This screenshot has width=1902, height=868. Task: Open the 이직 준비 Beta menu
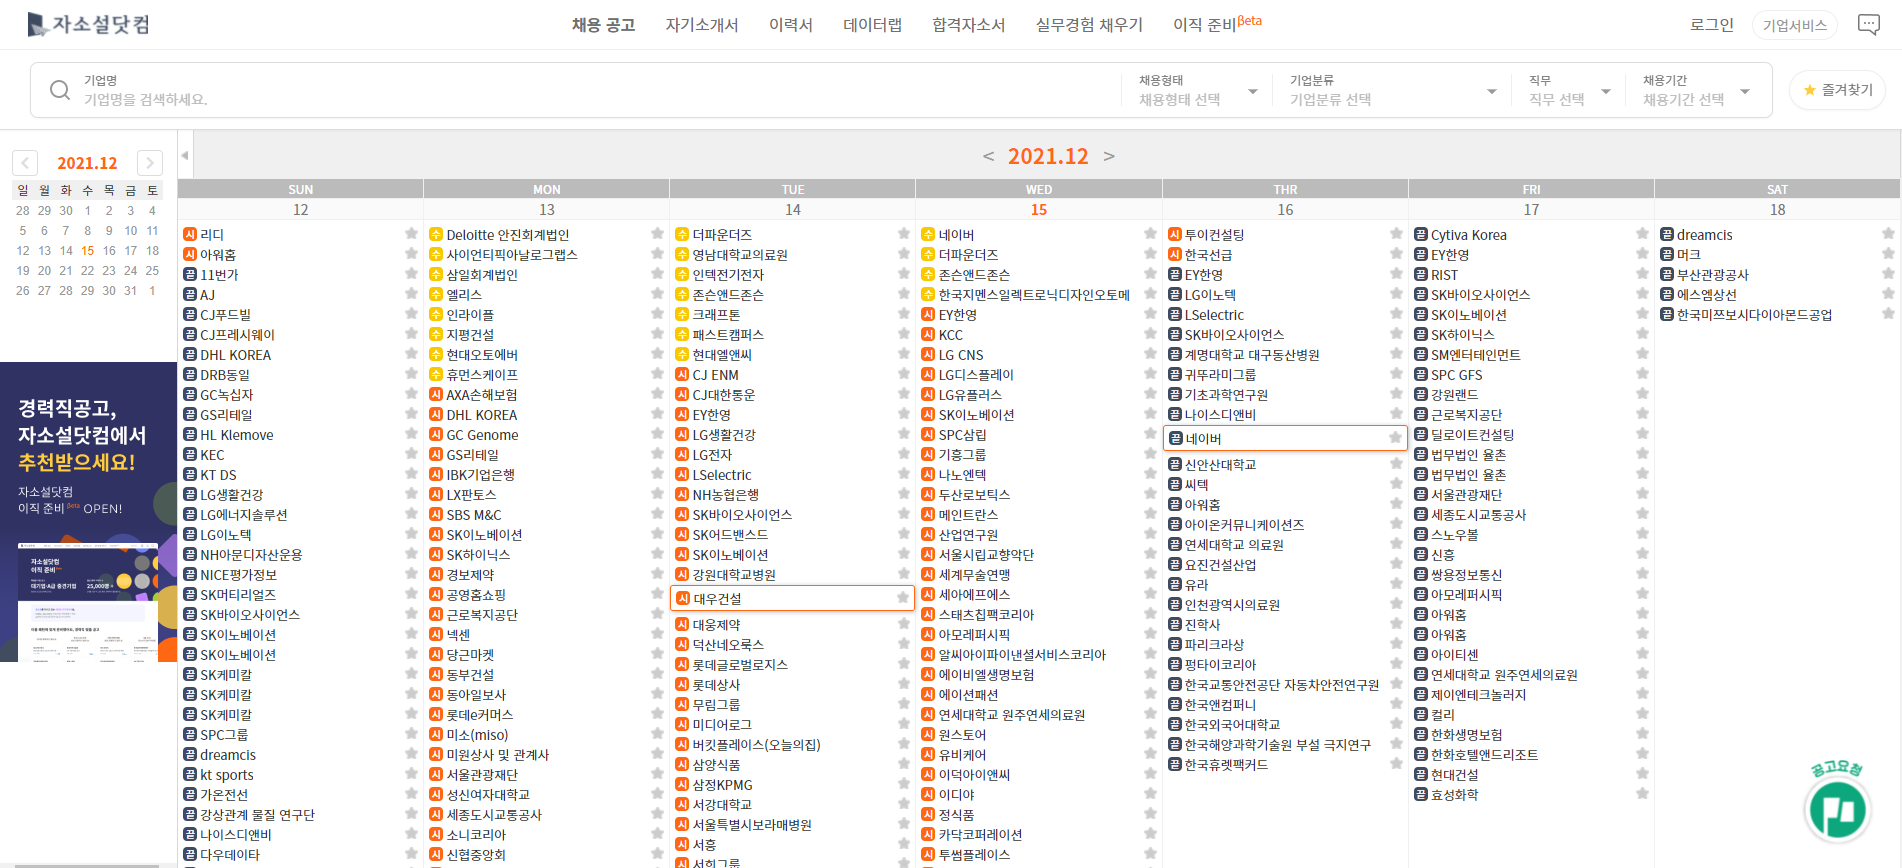[1217, 24]
